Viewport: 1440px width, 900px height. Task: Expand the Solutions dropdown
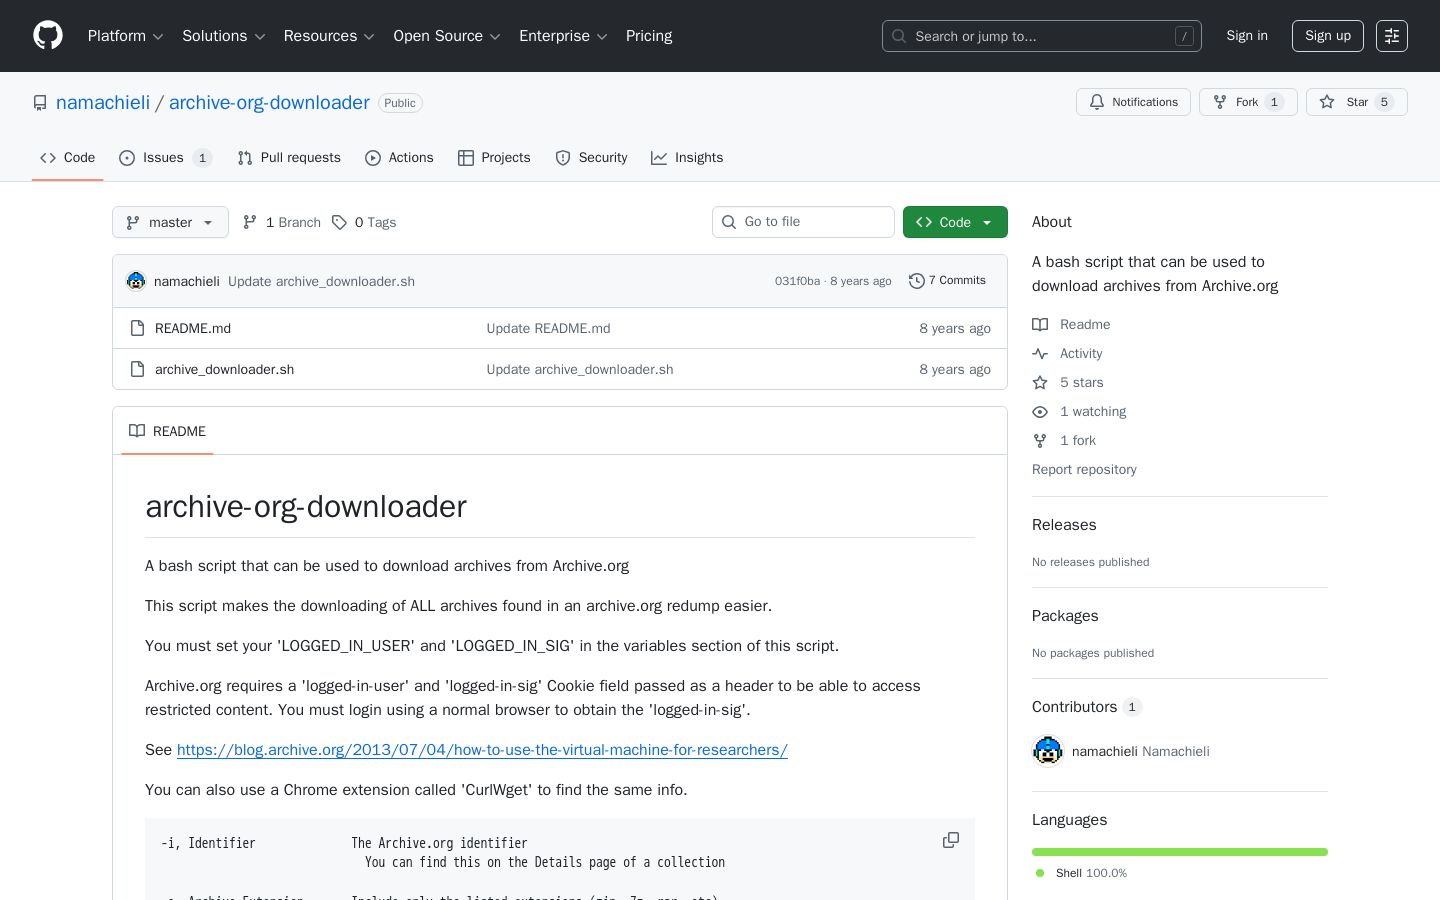pyautogui.click(x=224, y=36)
